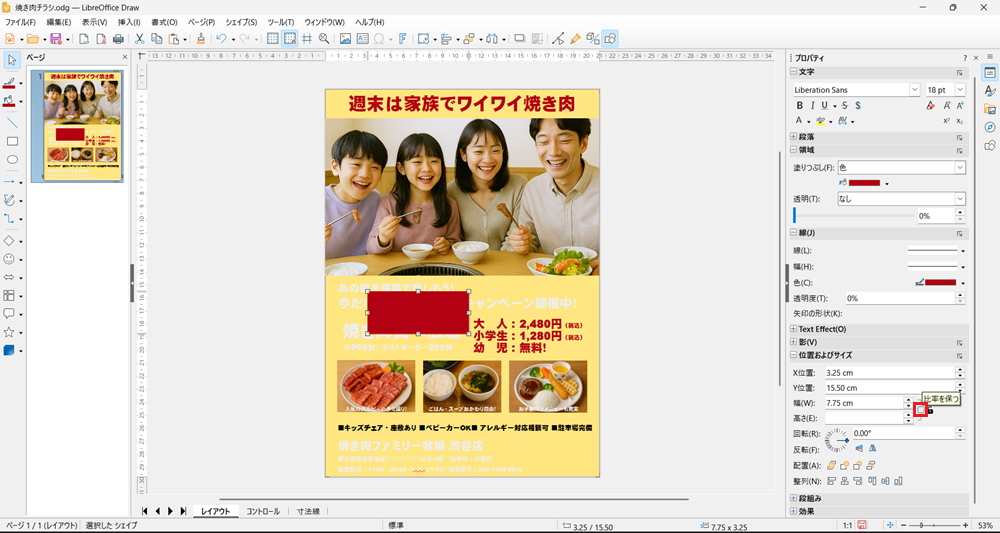The width and height of the screenshot is (1000, 533).
Task: Toggle the Shadow icon in toolbar
Action: pyautogui.click(x=520, y=38)
